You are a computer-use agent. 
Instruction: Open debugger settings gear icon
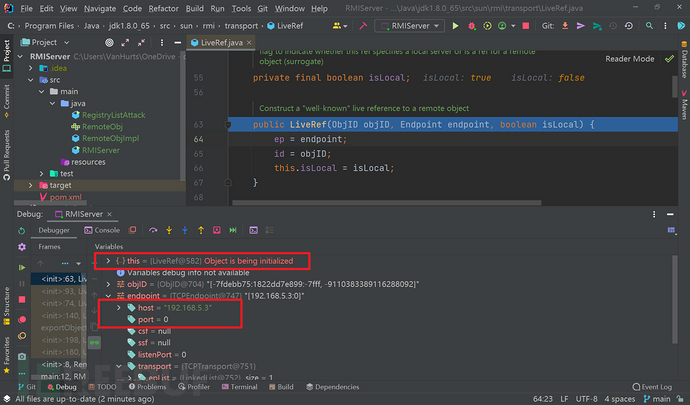(x=22, y=247)
